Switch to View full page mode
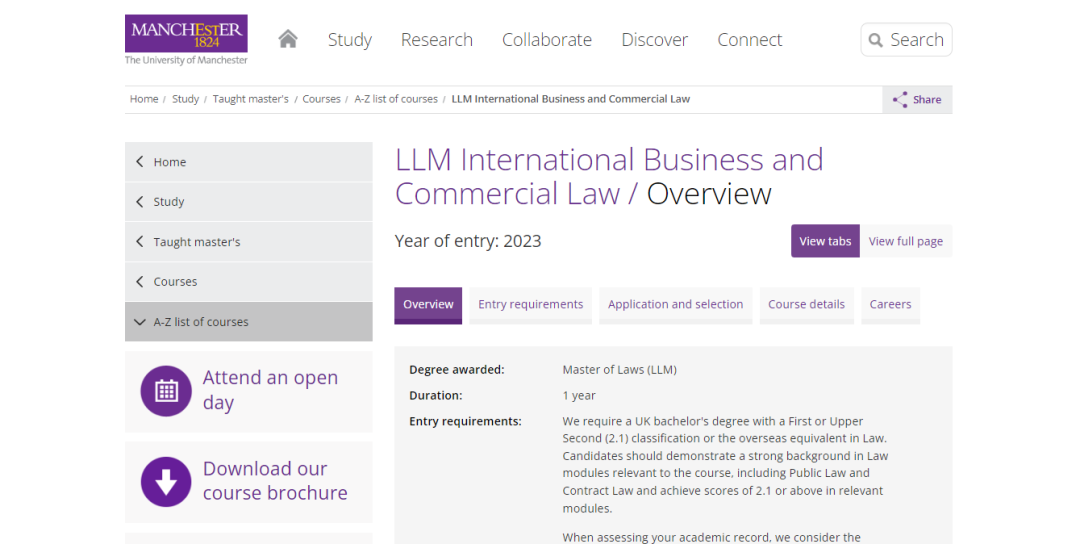This screenshot has height=544, width=1080. [905, 241]
